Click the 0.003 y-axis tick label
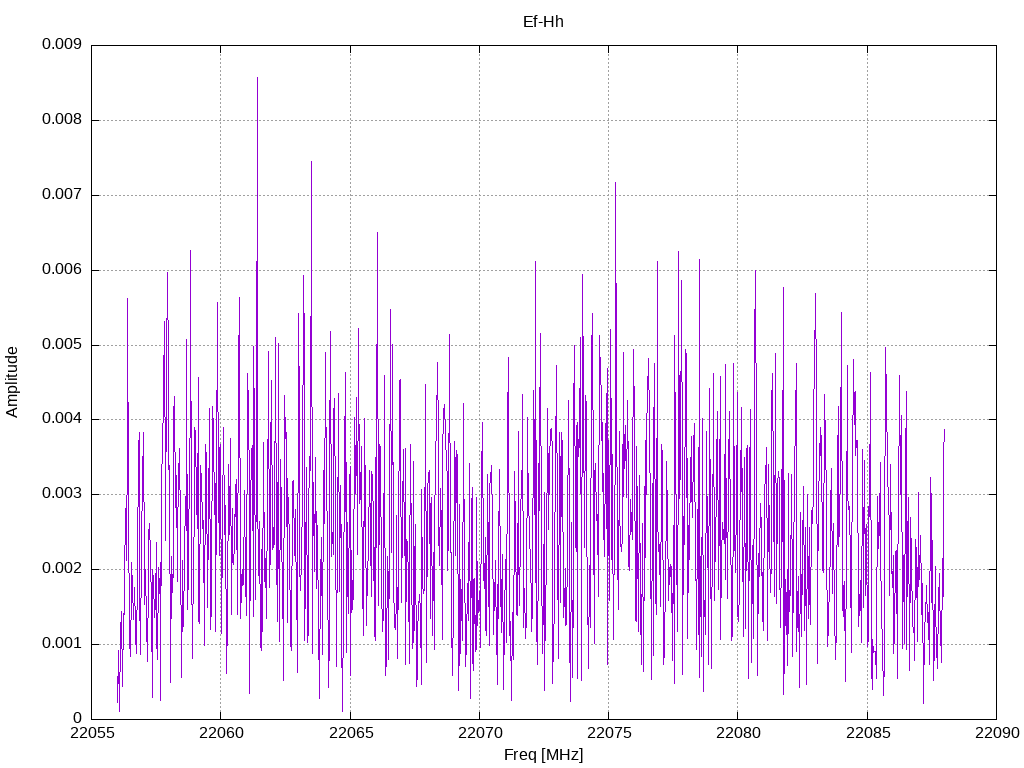Viewport: 1024px width, 768px height. tap(62, 494)
